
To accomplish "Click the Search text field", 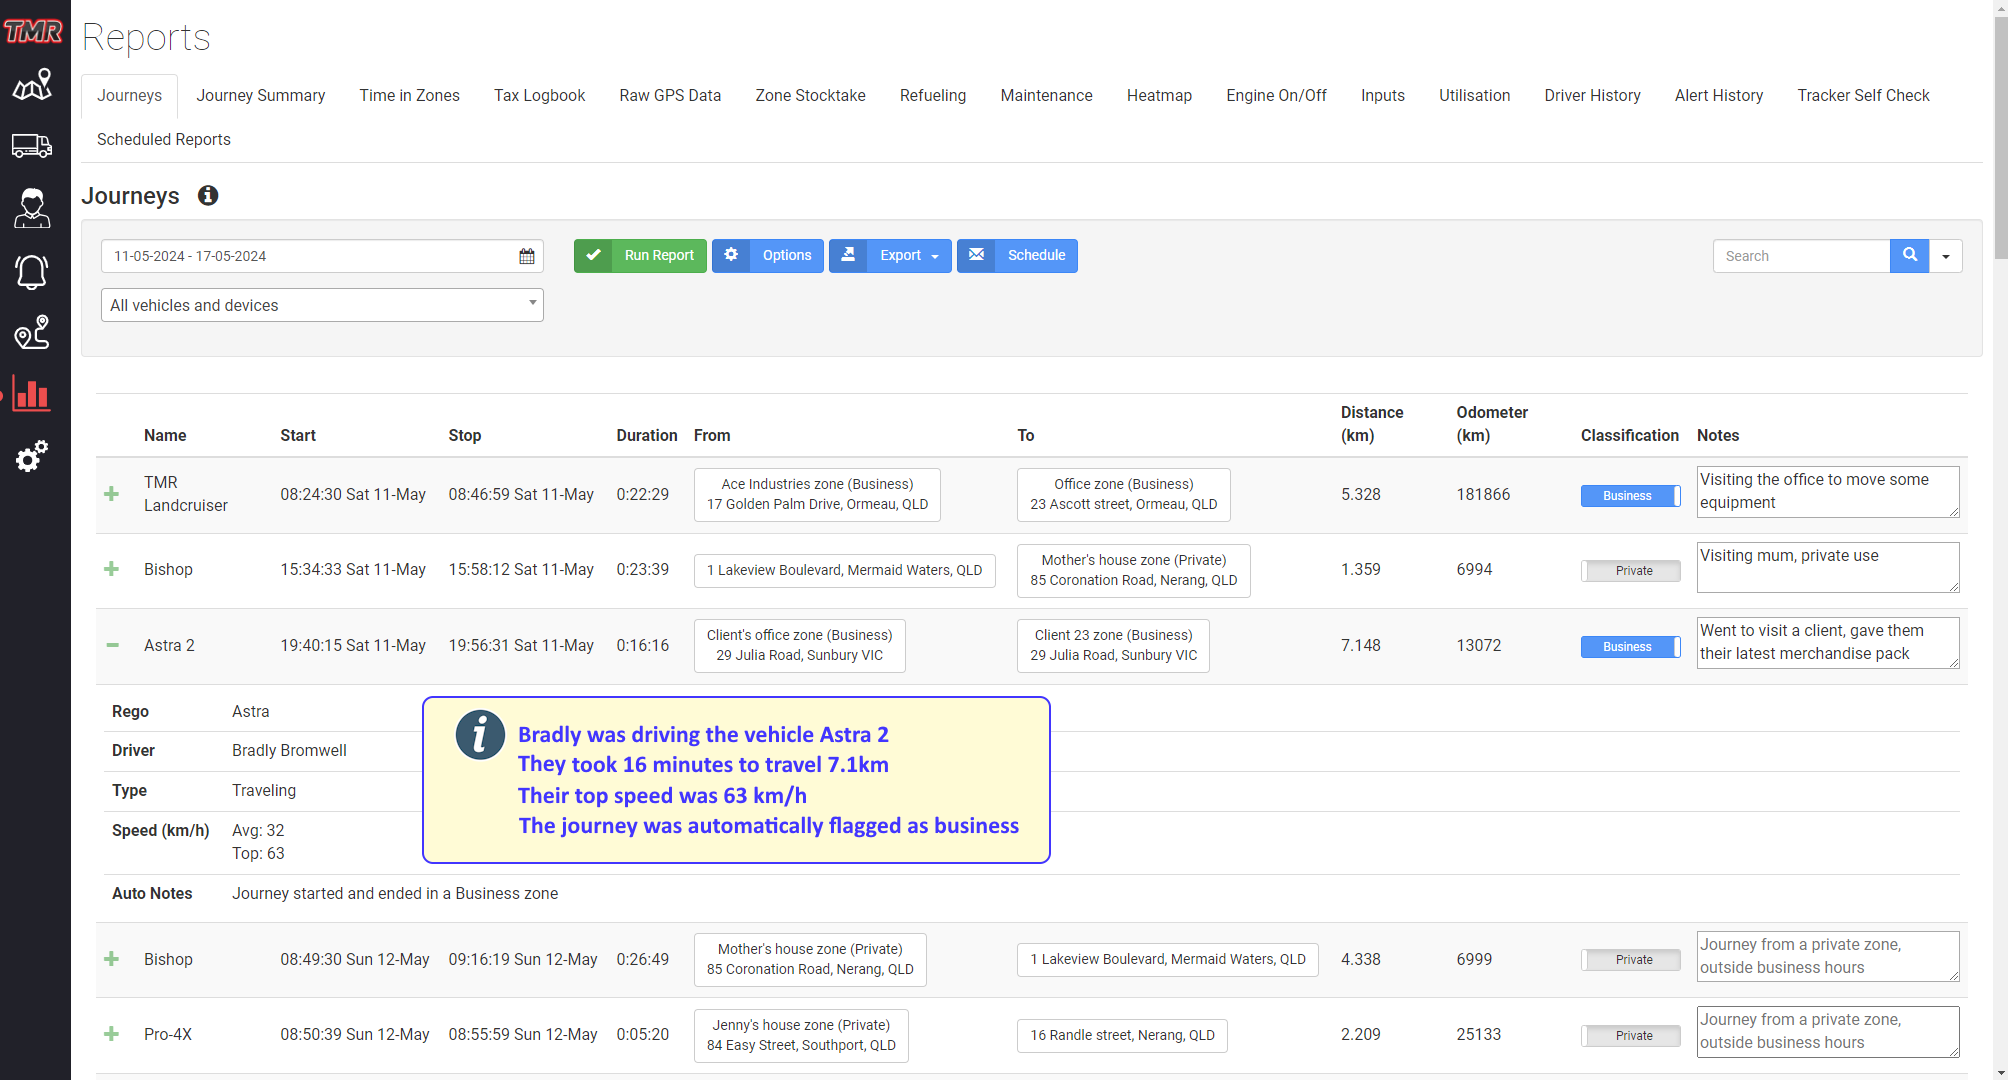I will point(1801,256).
